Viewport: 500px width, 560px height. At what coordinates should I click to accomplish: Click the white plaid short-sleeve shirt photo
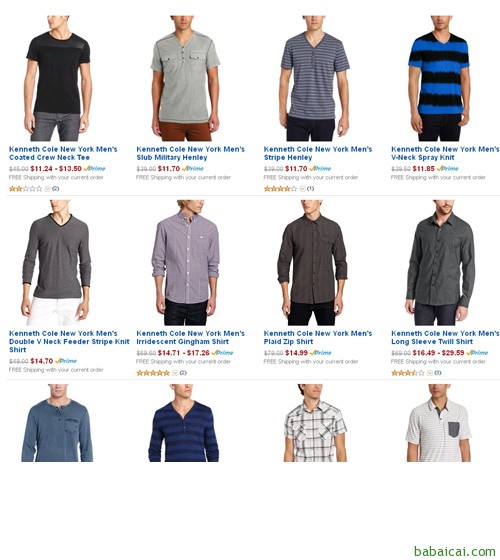(315, 423)
